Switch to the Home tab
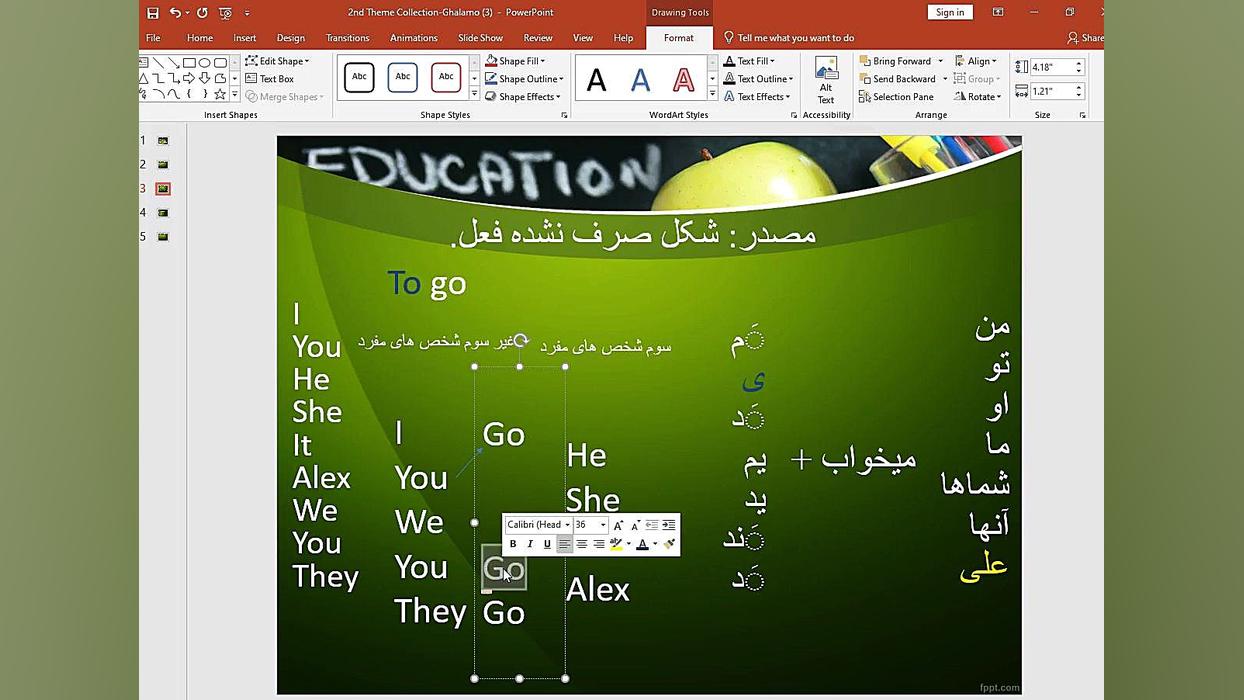 [200, 38]
